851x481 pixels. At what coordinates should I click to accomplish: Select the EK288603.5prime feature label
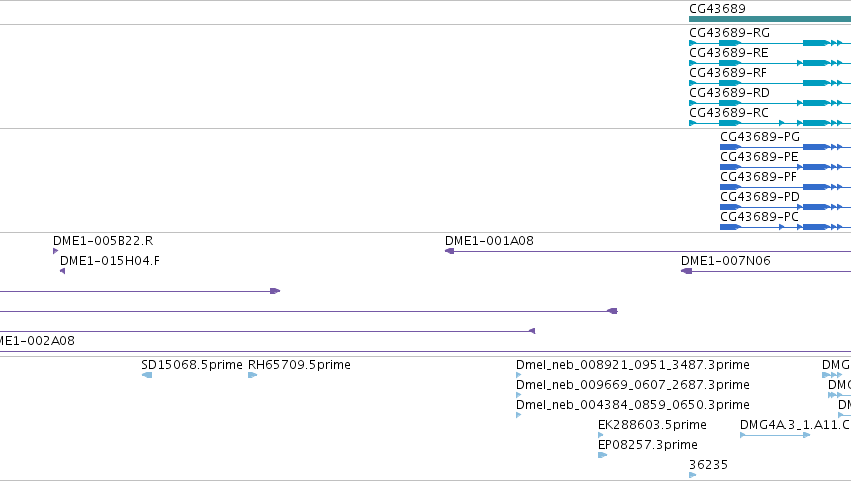652,425
